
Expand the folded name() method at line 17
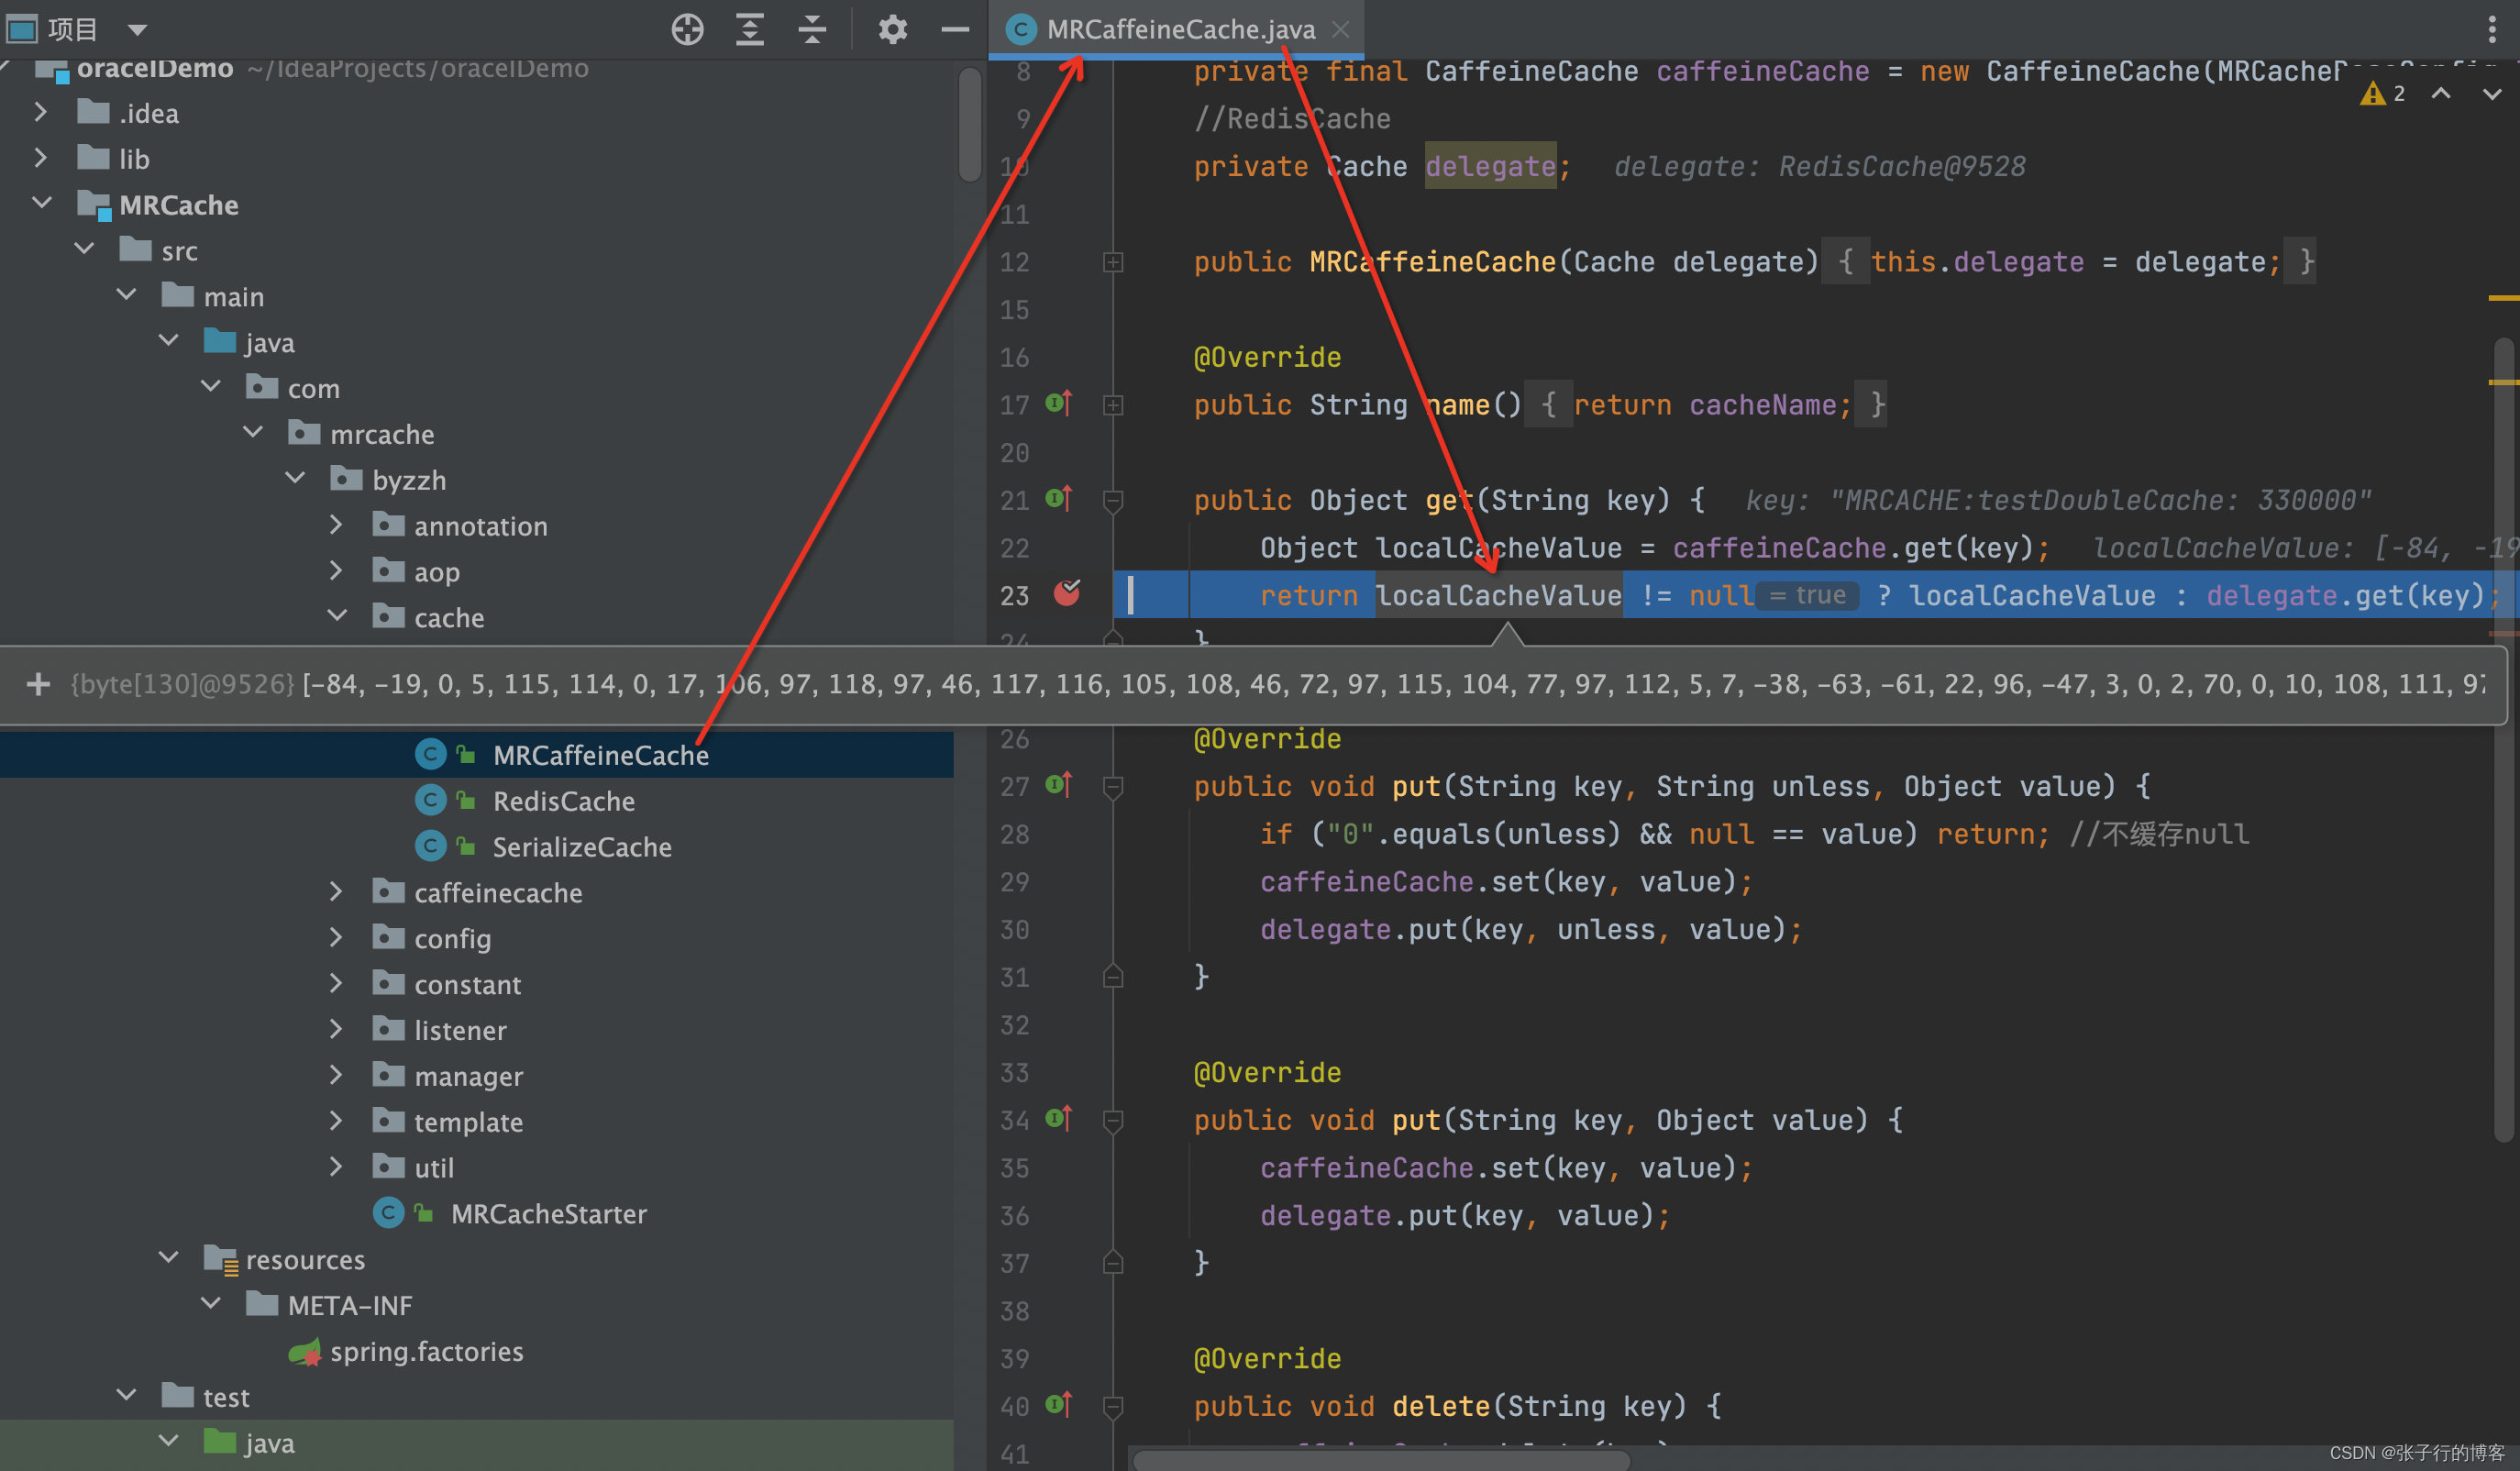pos(1112,405)
